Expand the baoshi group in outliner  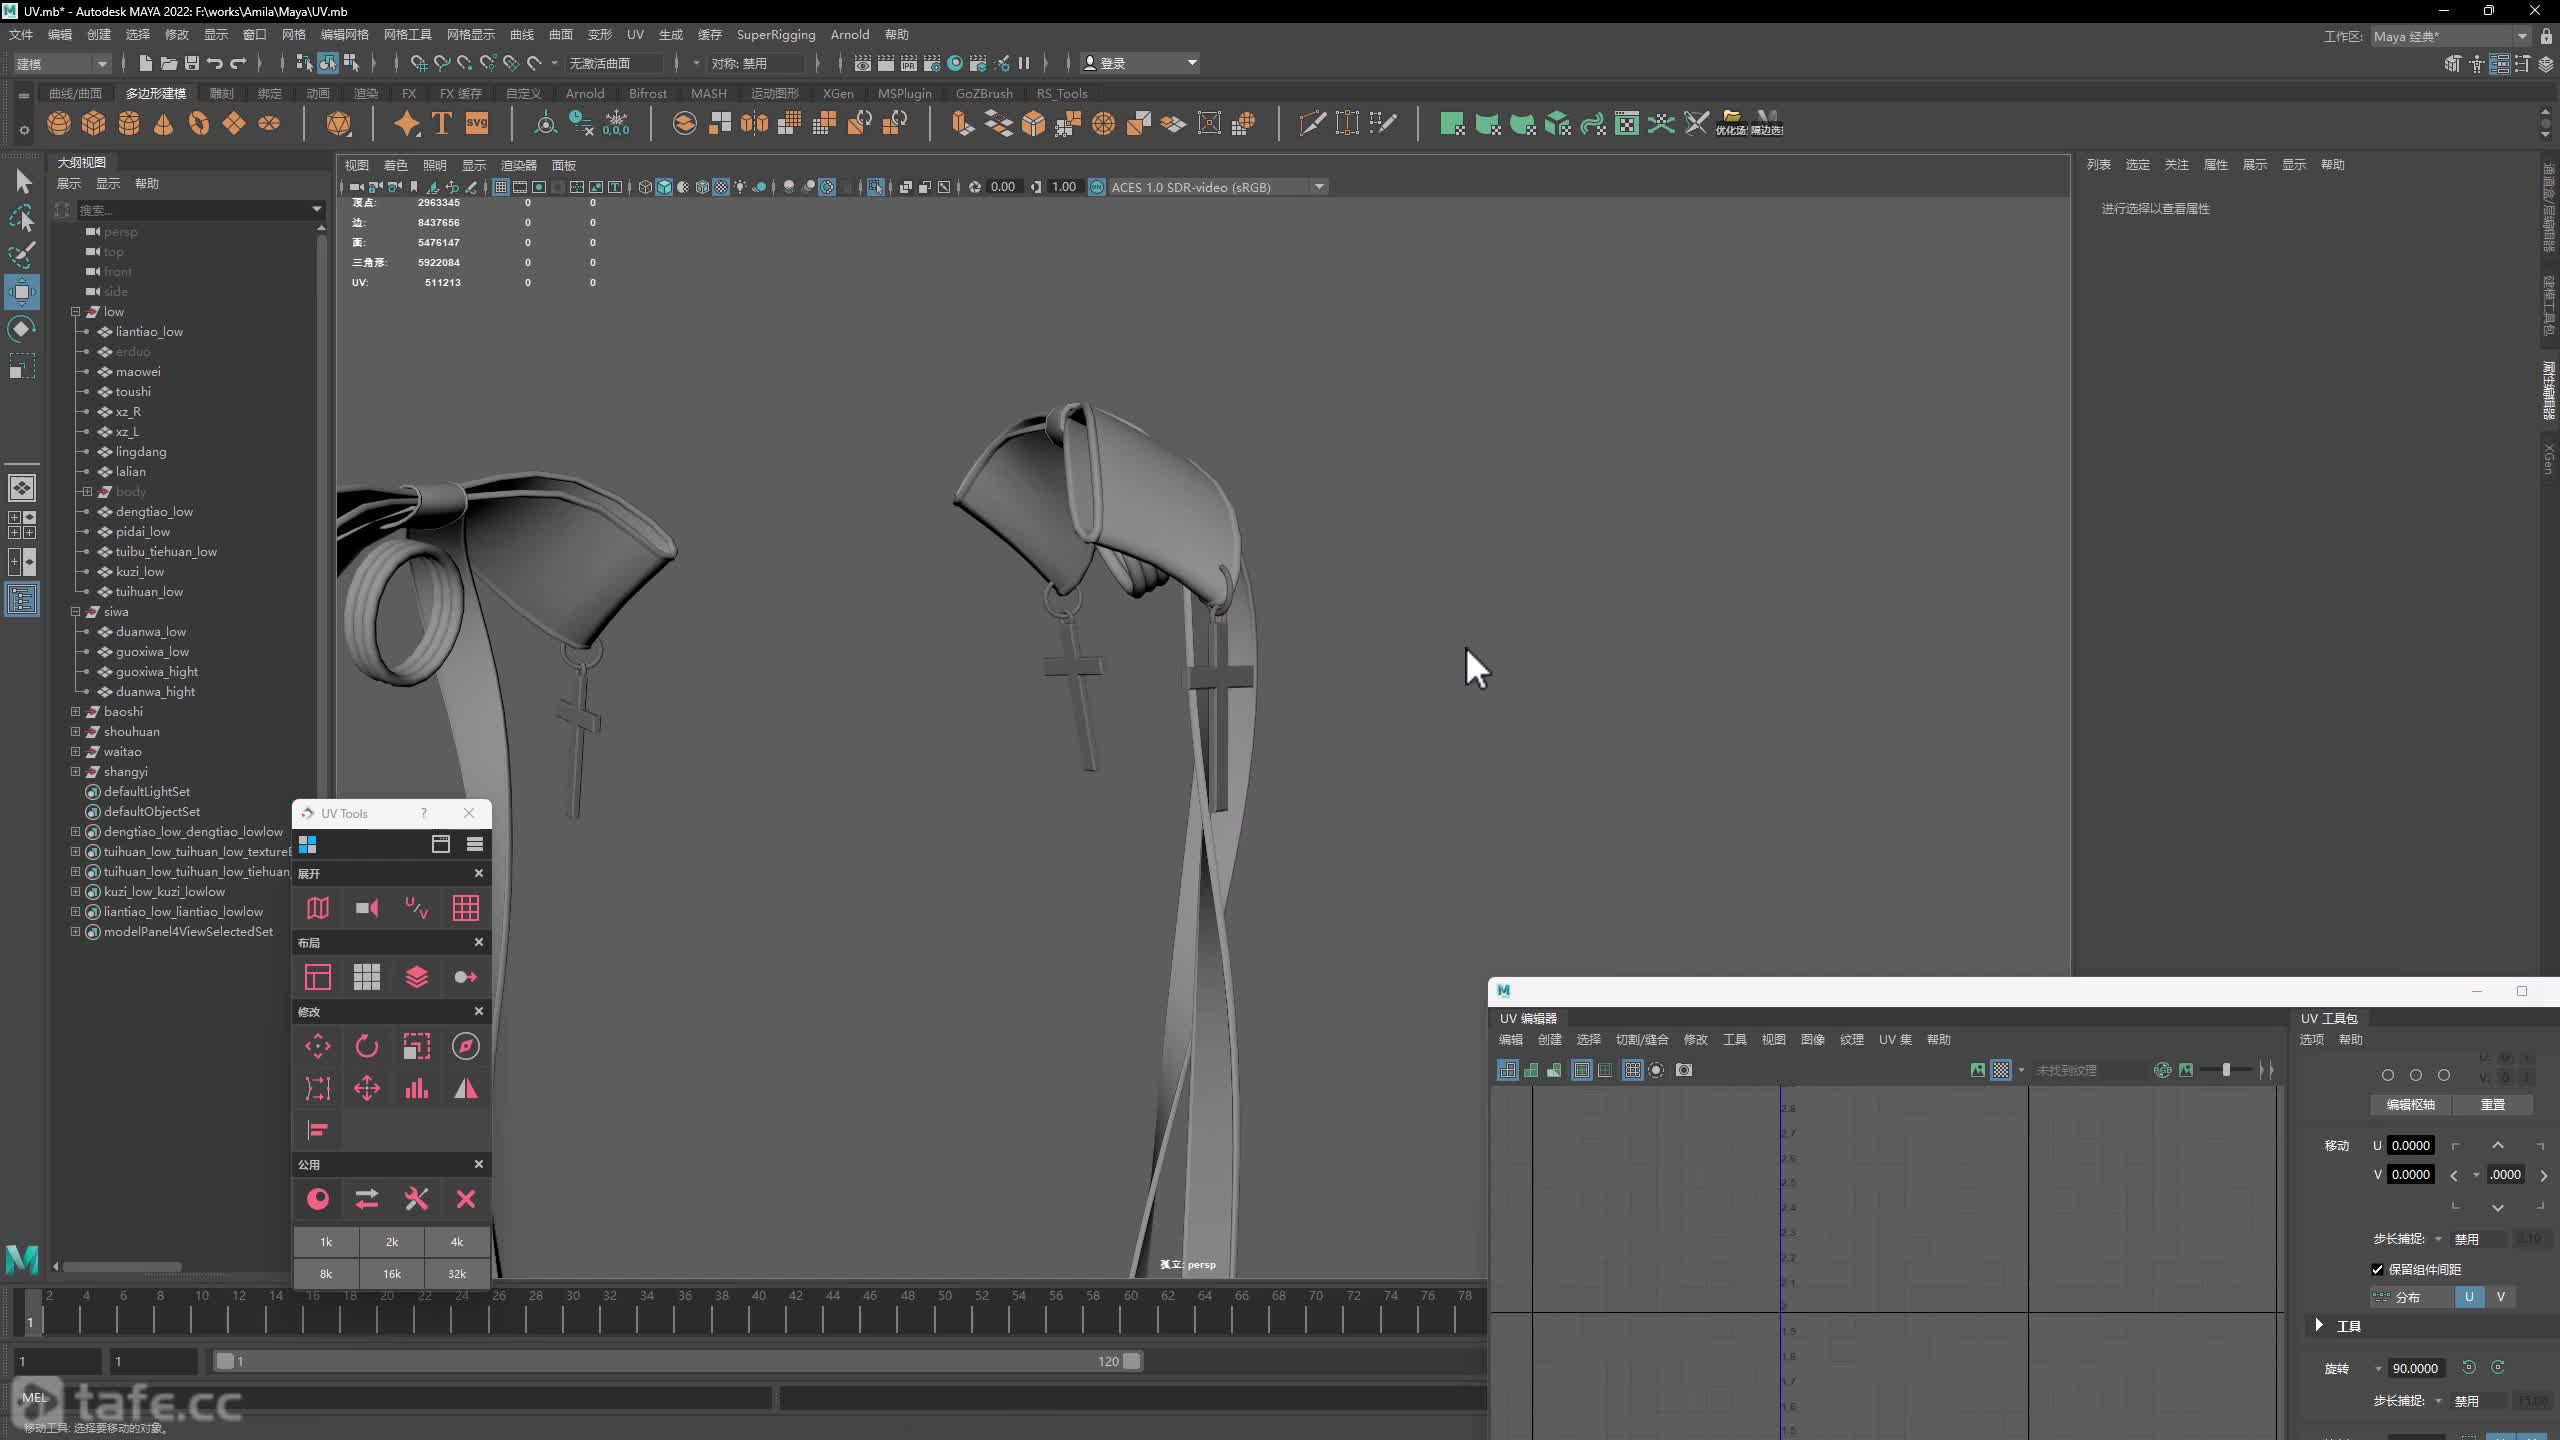pos(75,712)
